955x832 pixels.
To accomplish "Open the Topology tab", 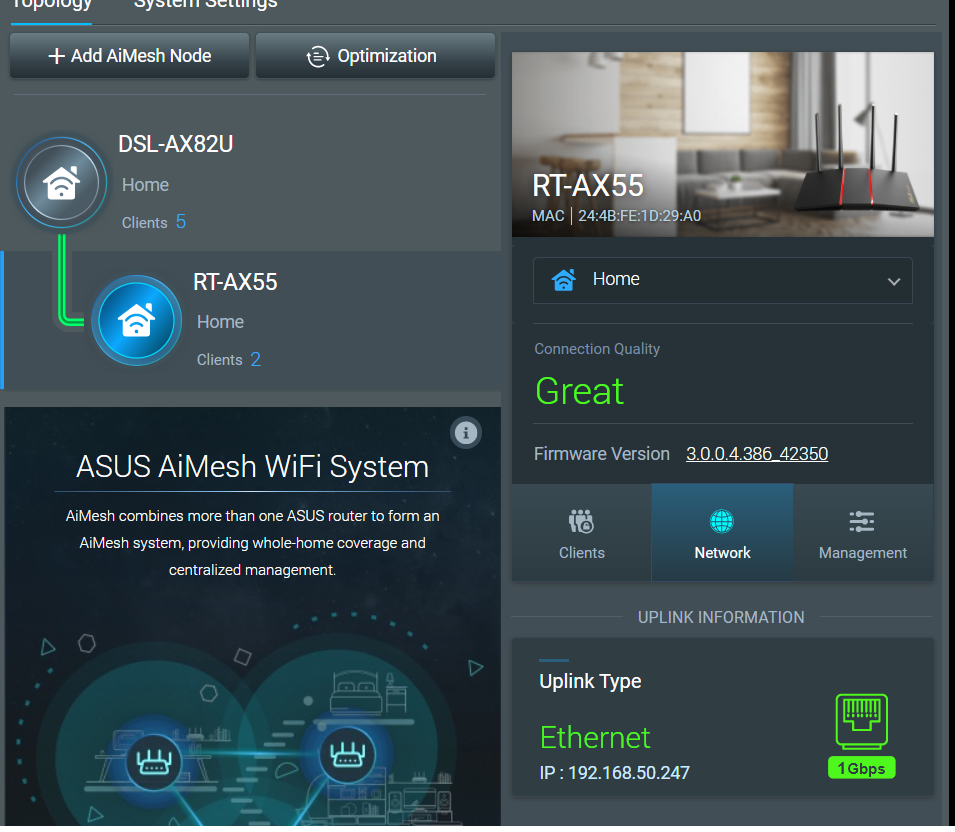I will pyautogui.click(x=52, y=6).
